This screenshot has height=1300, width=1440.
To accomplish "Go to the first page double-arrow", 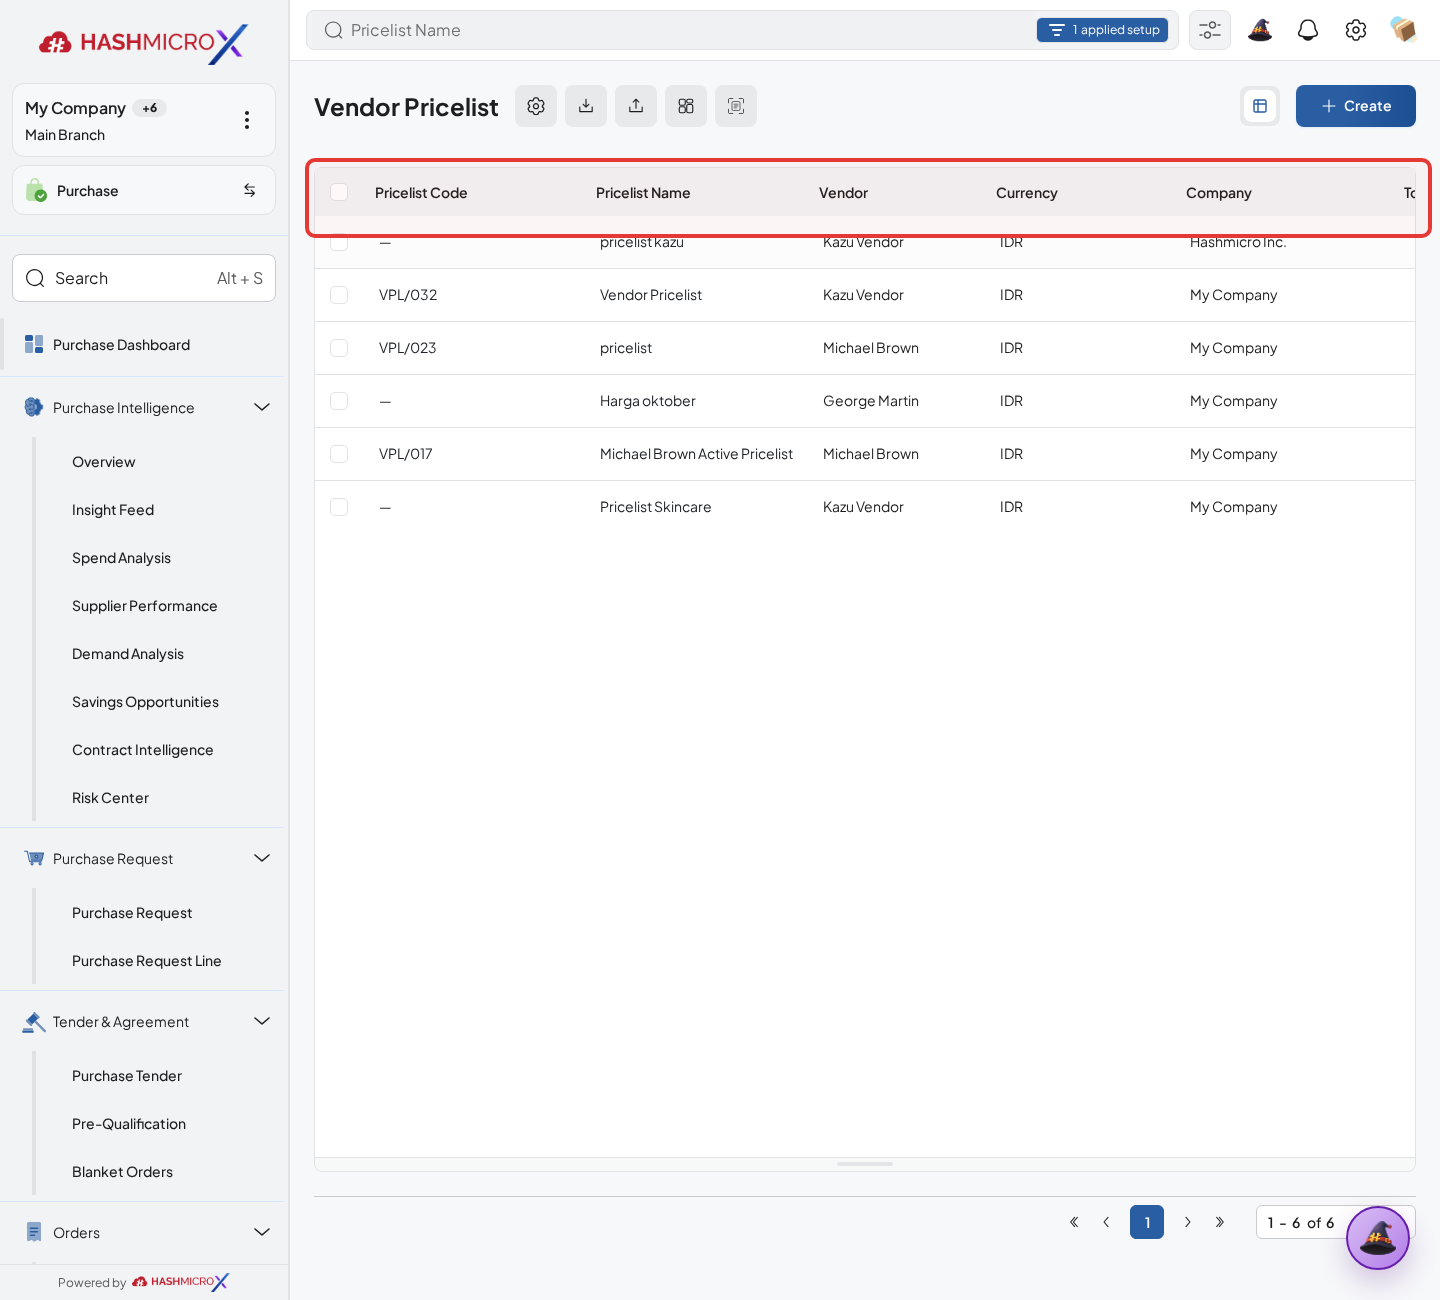I will [x=1074, y=1222].
